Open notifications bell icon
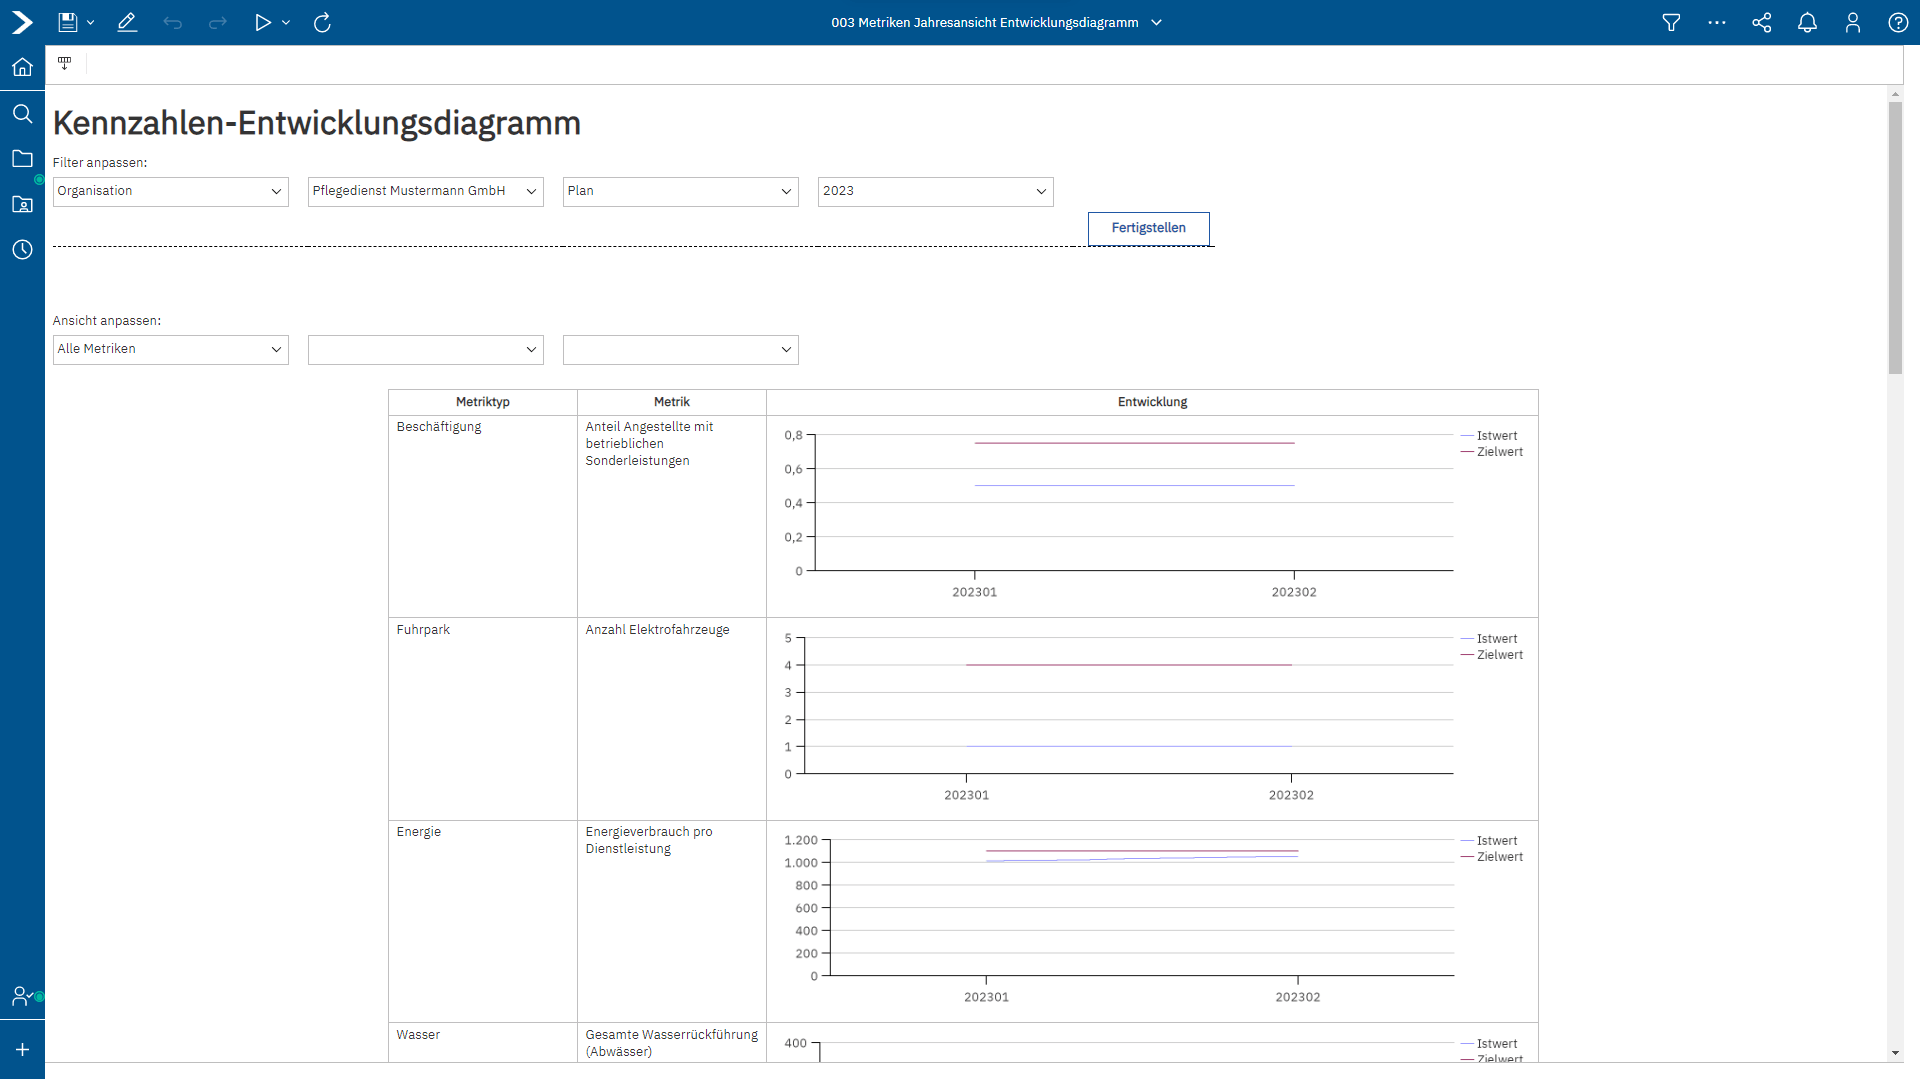Screen dimensions: 1920x1080 1807,22
